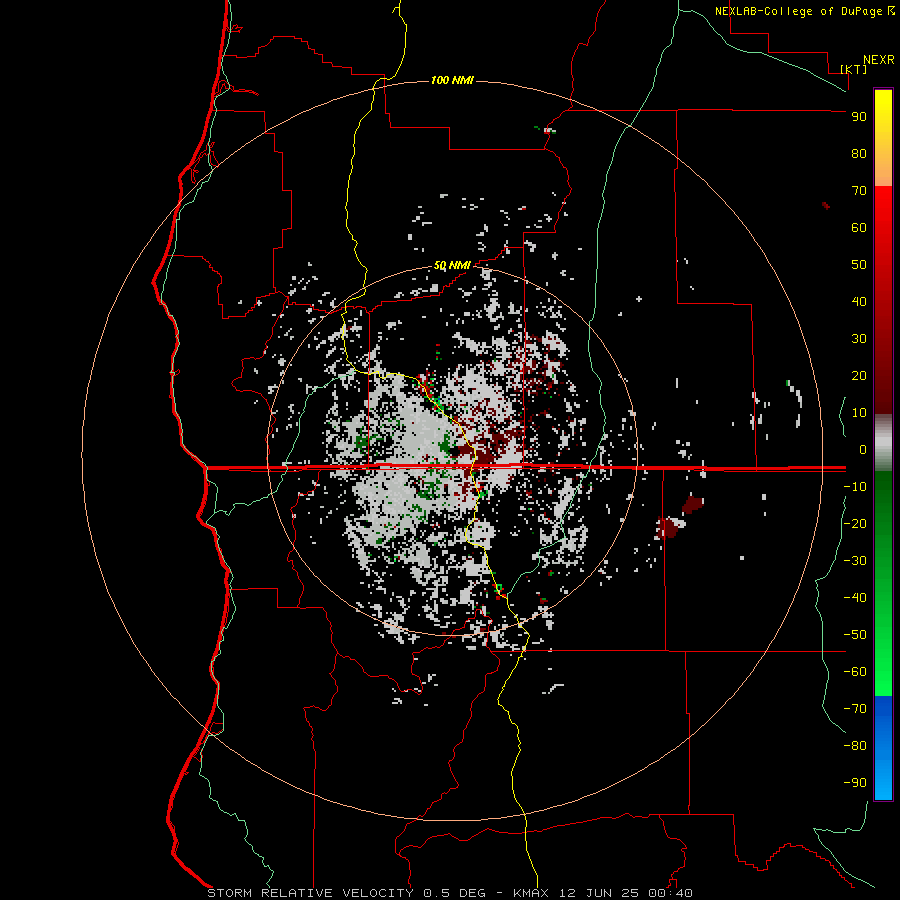Click the KMAX radar site identifier
This screenshot has height=900, width=900.
[531, 893]
